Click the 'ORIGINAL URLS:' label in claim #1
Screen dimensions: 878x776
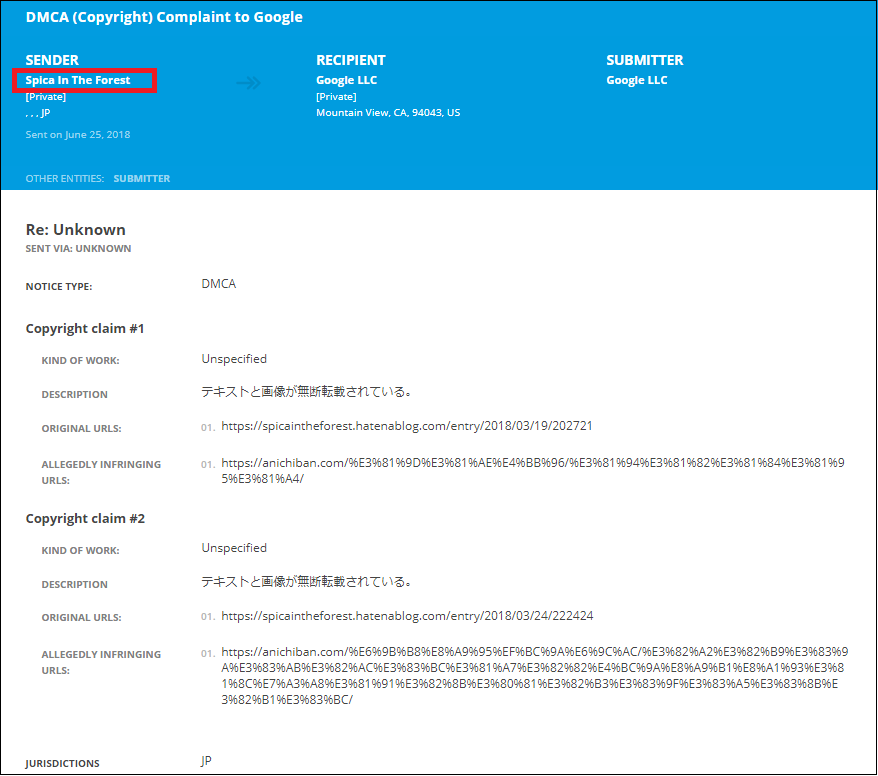[x=81, y=428]
